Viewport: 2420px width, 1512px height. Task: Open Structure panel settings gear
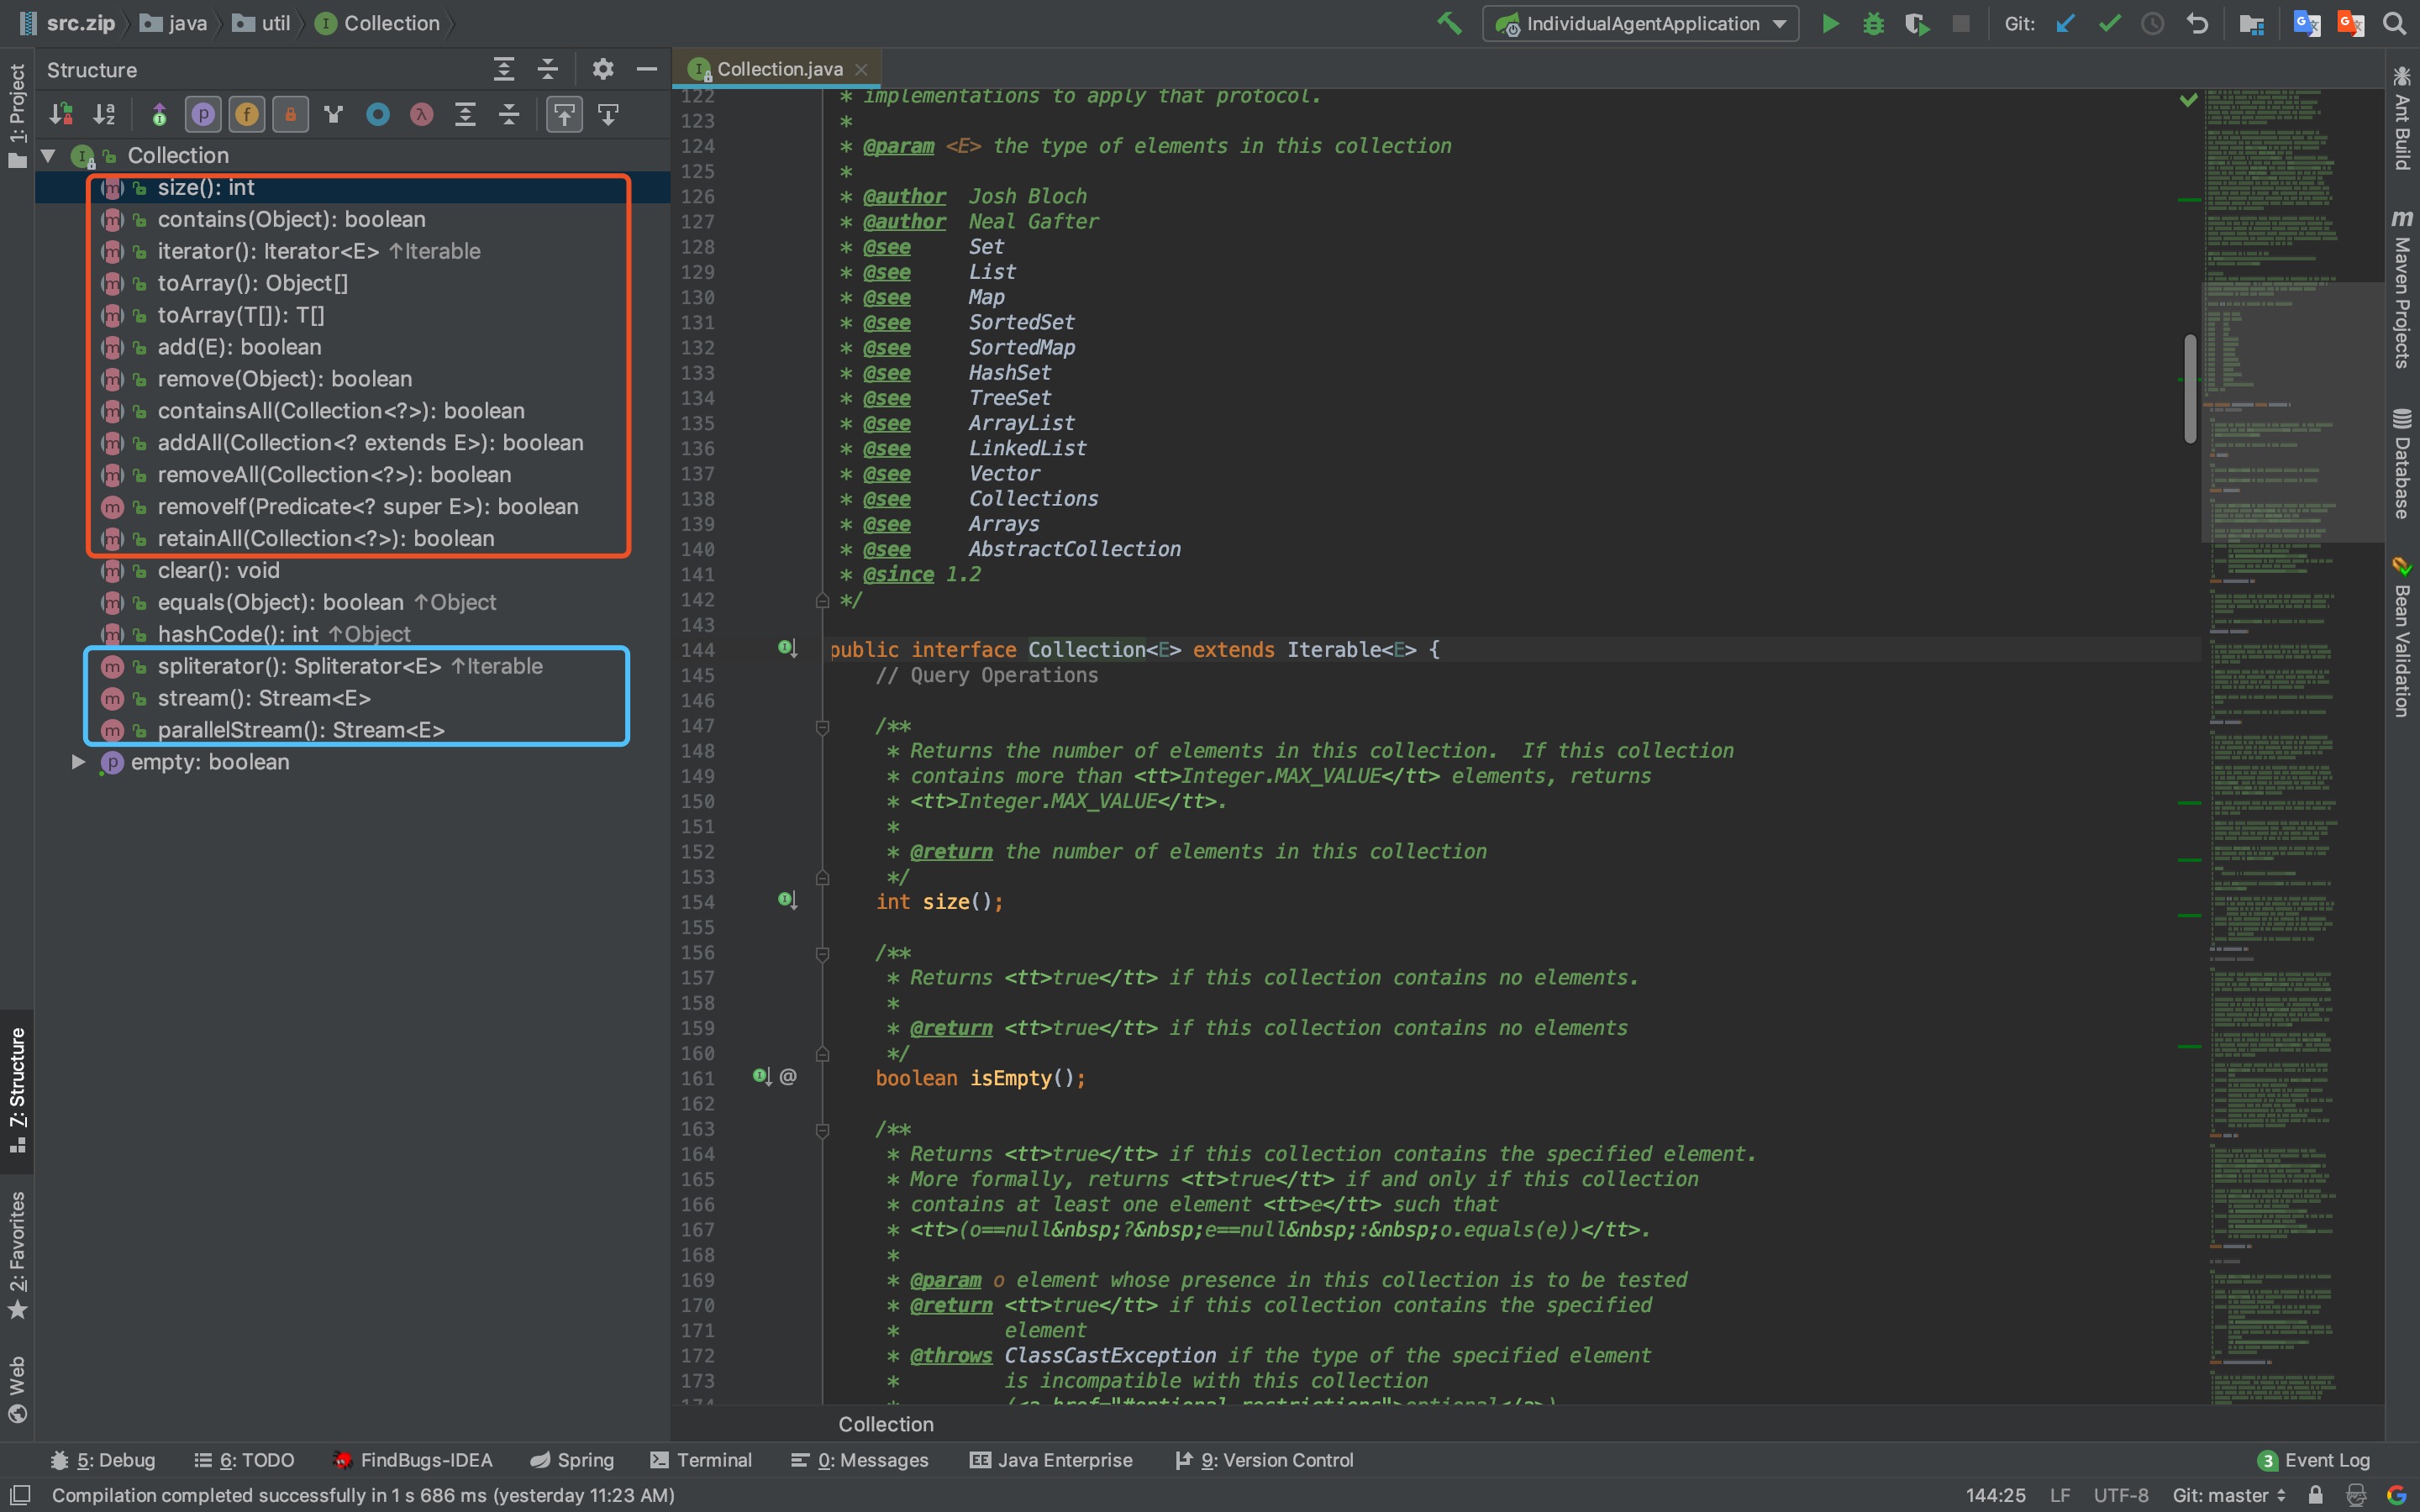pyautogui.click(x=603, y=69)
